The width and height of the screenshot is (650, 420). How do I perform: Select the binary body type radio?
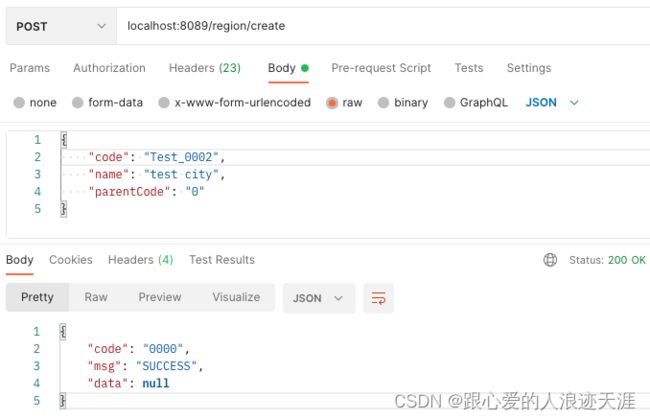pos(383,102)
